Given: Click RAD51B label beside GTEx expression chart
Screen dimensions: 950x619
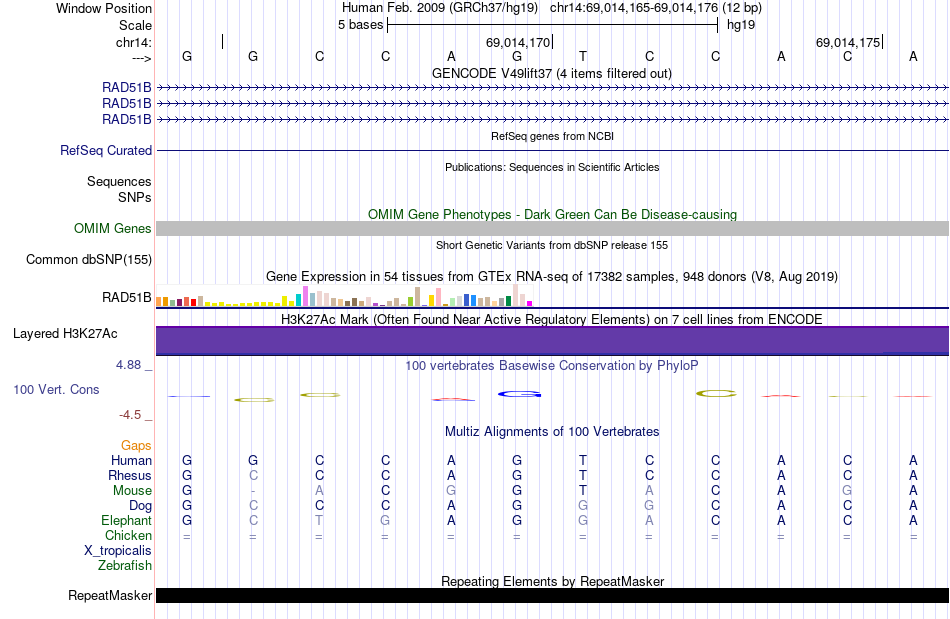Looking at the screenshot, I should pyautogui.click(x=127, y=297).
